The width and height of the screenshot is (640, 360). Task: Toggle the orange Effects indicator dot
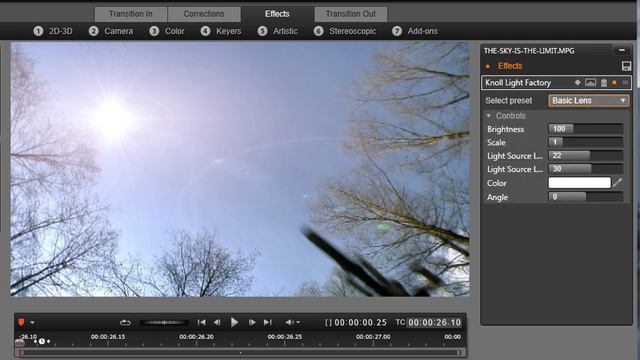point(488,66)
